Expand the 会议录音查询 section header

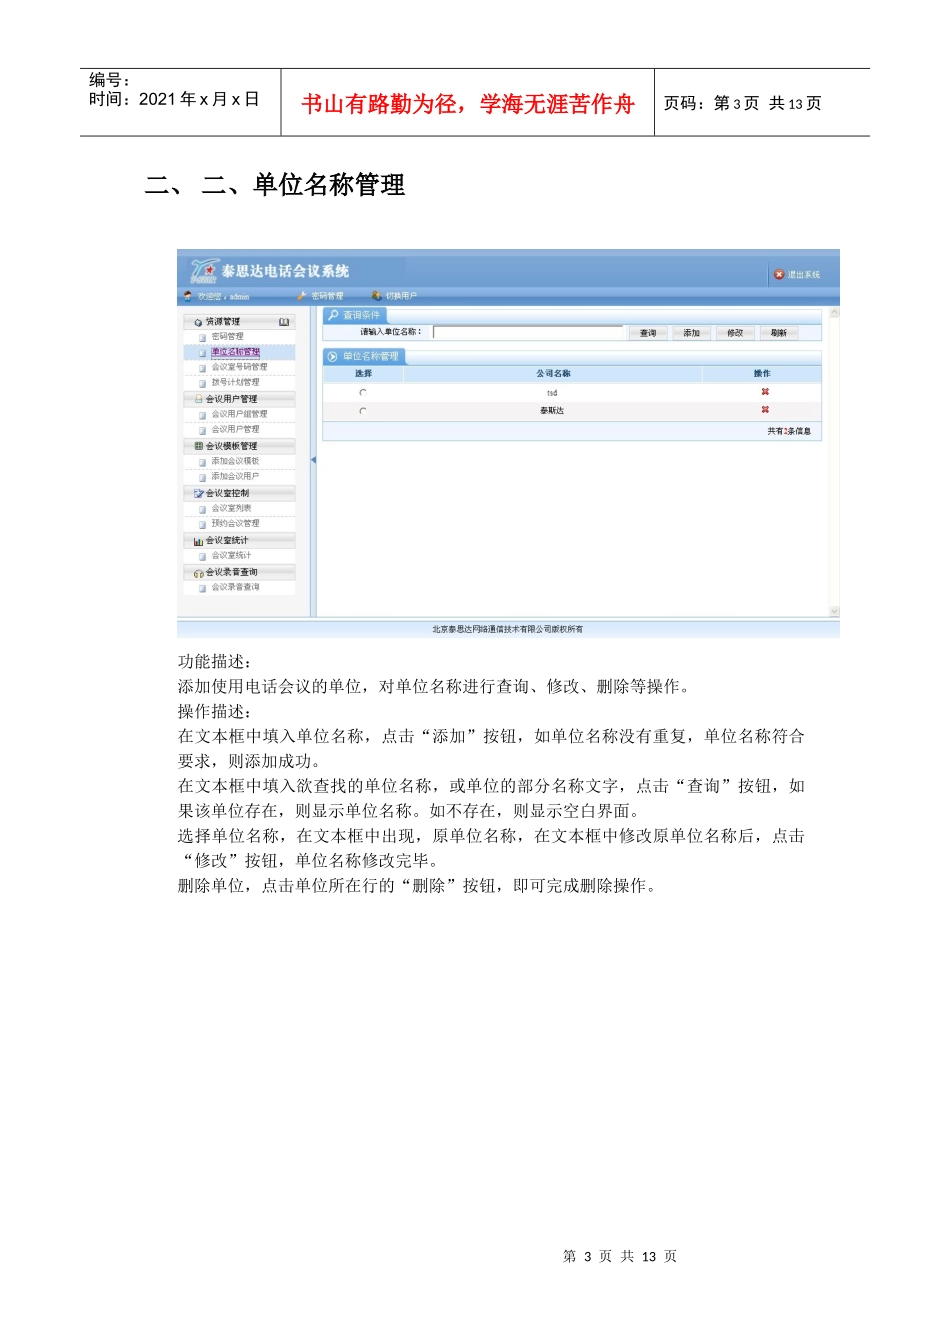239,573
